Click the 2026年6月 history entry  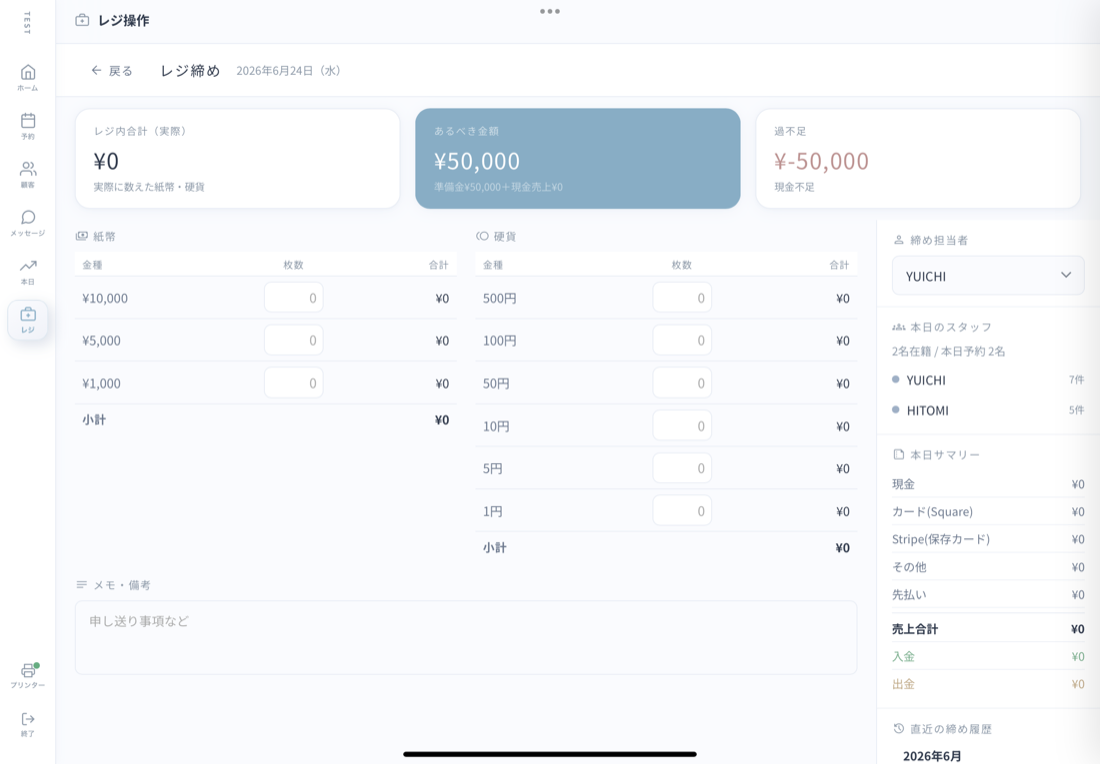click(932, 756)
